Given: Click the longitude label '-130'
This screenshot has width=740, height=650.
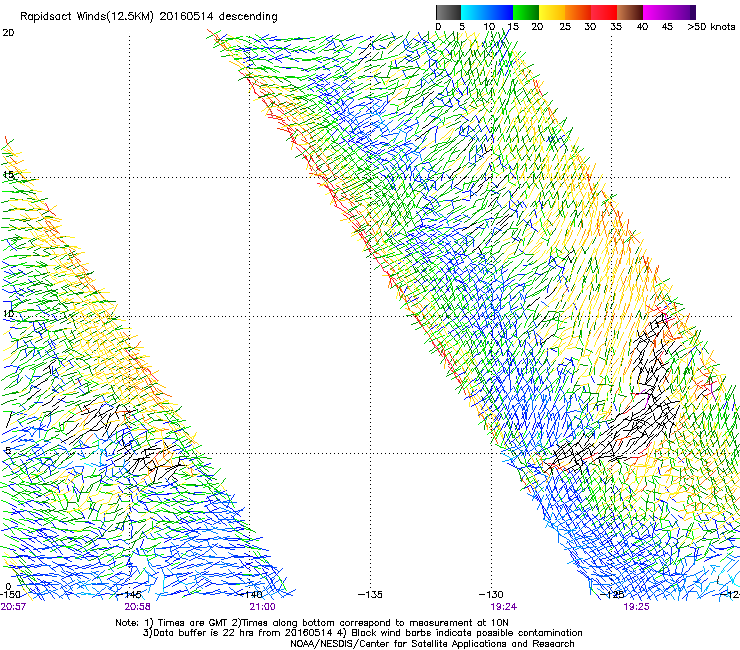Looking at the screenshot, I should [491, 594].
